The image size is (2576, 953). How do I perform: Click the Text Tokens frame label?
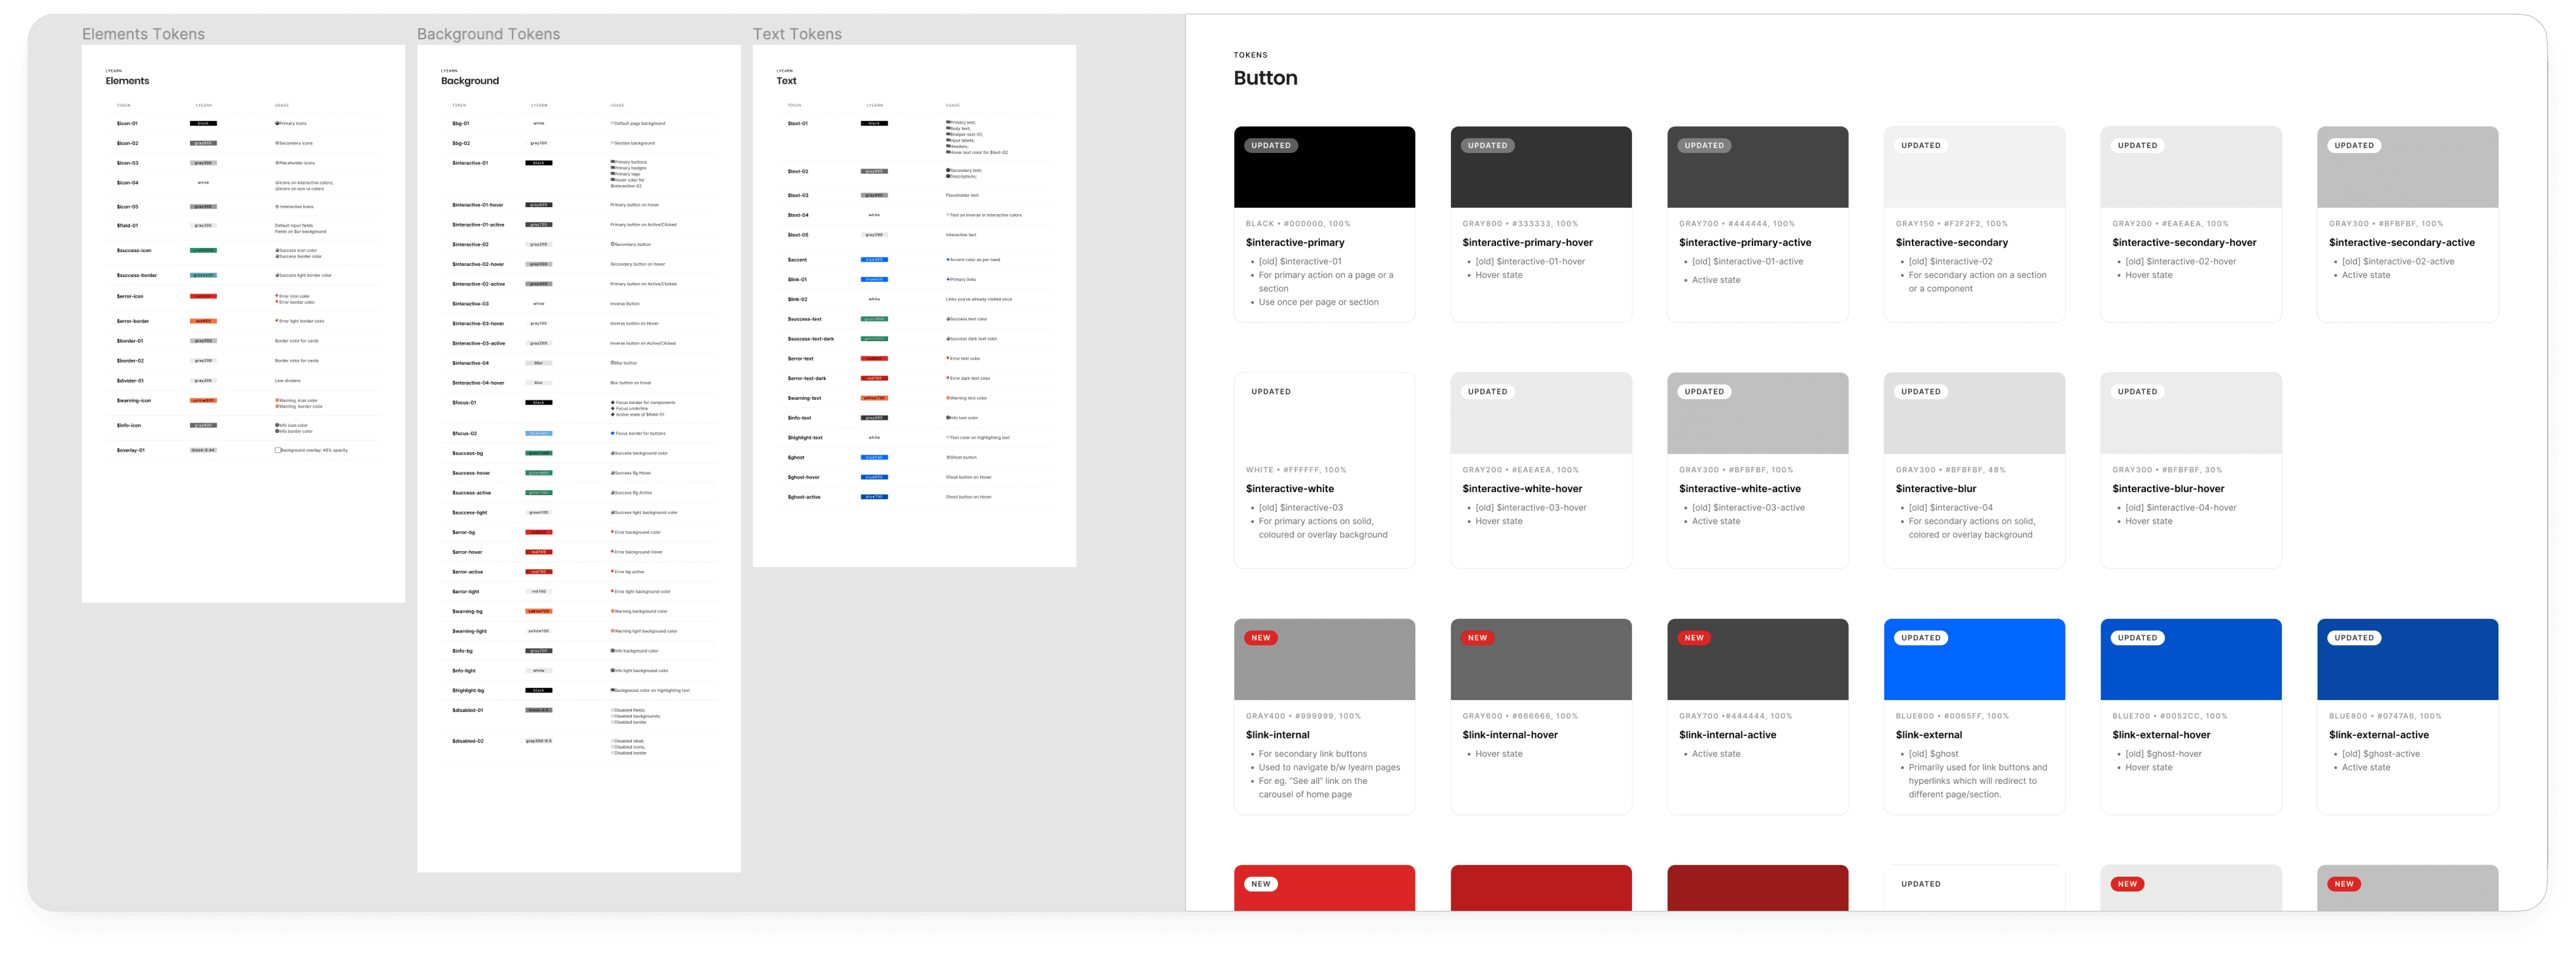click(797, 34)
